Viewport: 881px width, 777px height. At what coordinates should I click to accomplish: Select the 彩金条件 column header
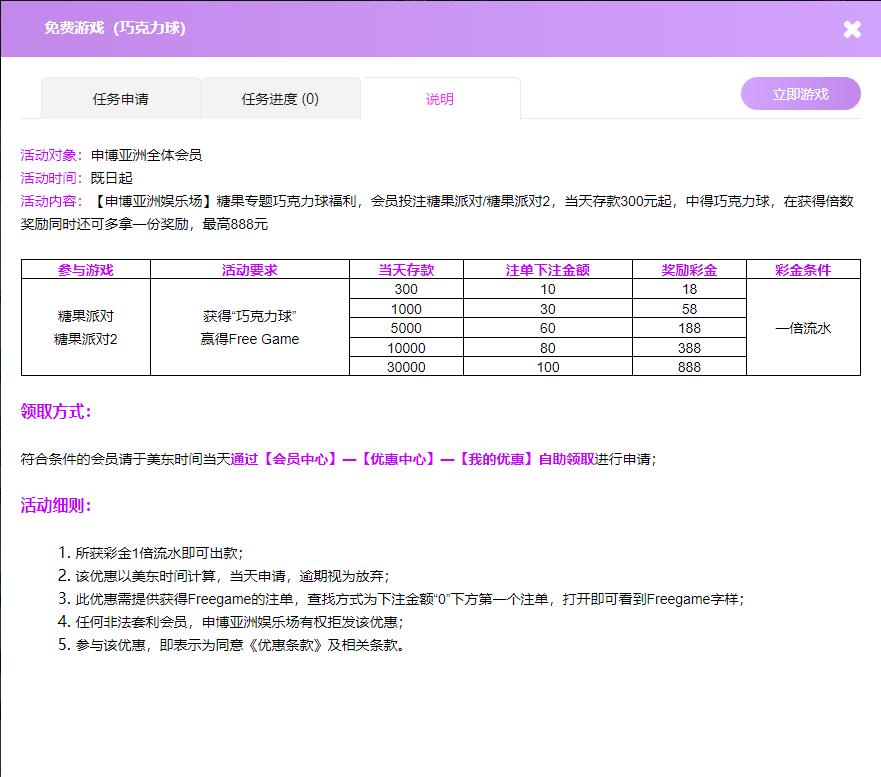pos(803,270)
